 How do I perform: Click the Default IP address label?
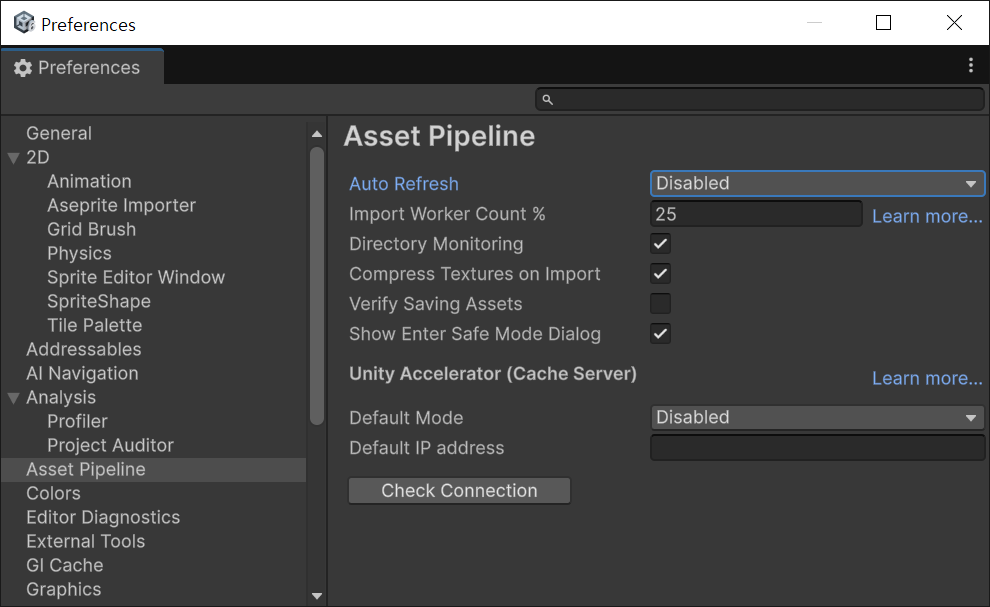pyautogui.click(x=426, y=448)
